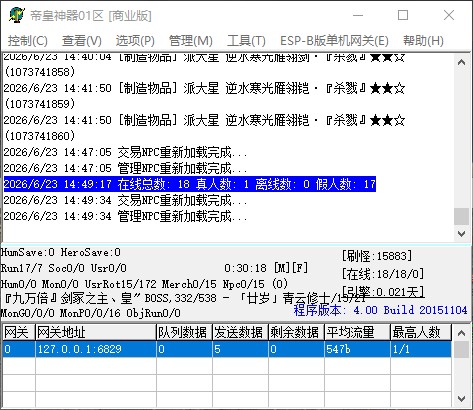Click the [M][F] indicator text
Image resolution: width=473 pixels, height=410 pixels.
[291, 268]
